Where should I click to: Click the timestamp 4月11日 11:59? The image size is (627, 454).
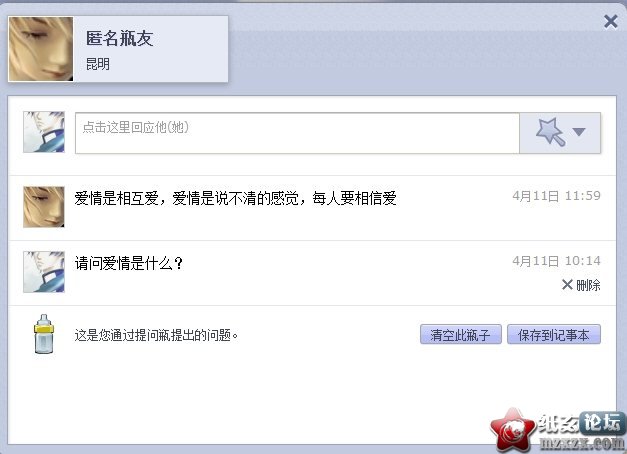[x=557, y=196]
